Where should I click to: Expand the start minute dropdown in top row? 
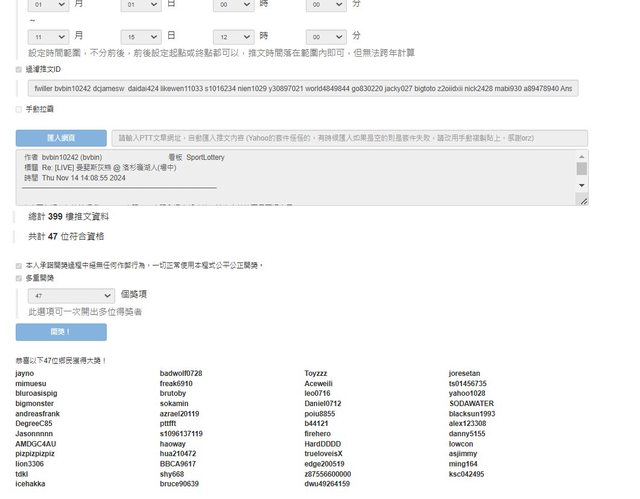(x=325, y=6)
